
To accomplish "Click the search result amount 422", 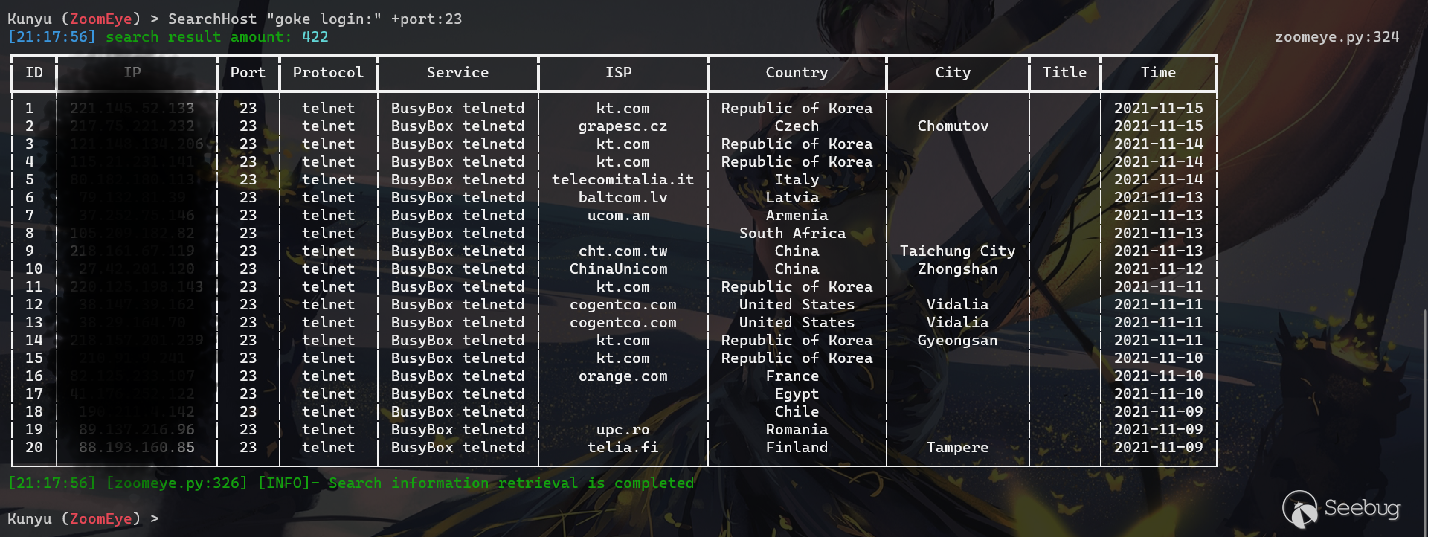I will [x=314, y=37].
